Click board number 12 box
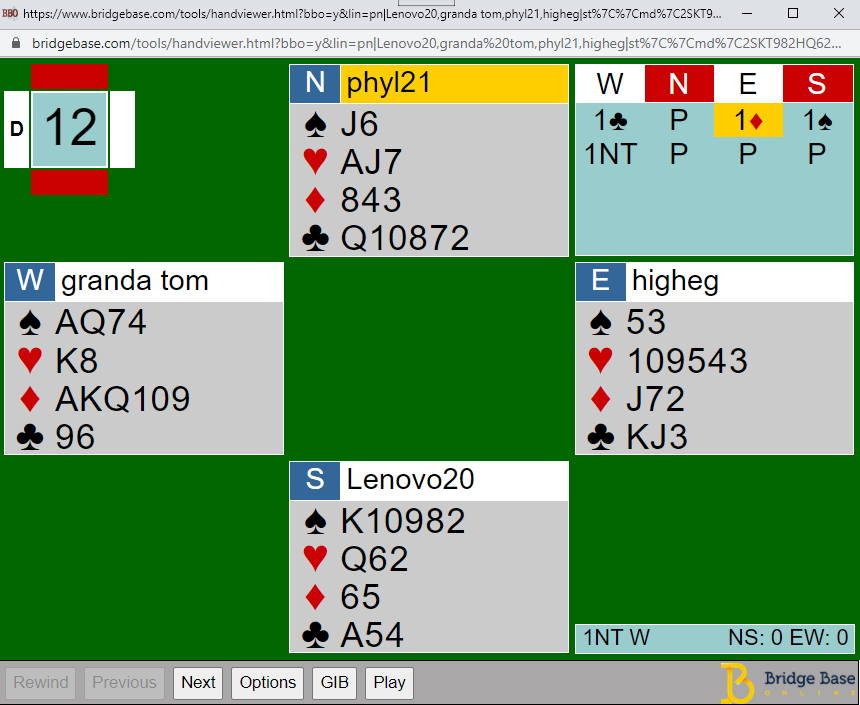The height and width of the screenshot is (705, 860). (70, 129)
